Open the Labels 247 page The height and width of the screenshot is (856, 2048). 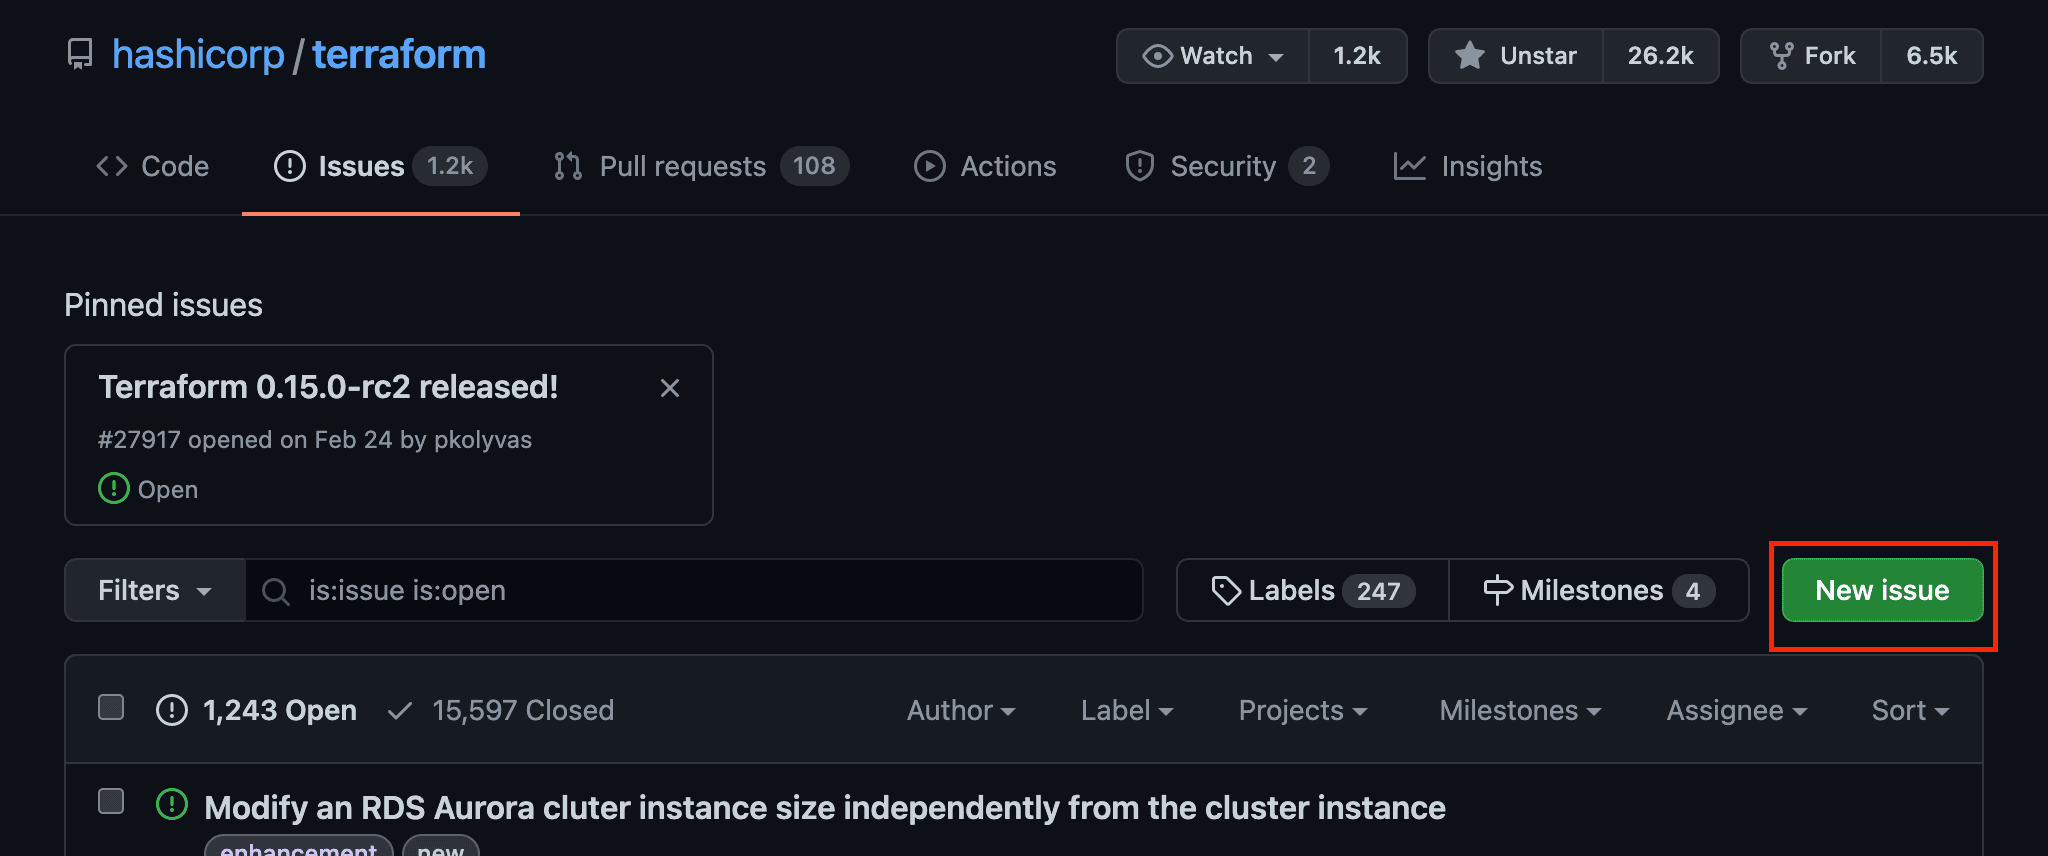[1313, 590]
